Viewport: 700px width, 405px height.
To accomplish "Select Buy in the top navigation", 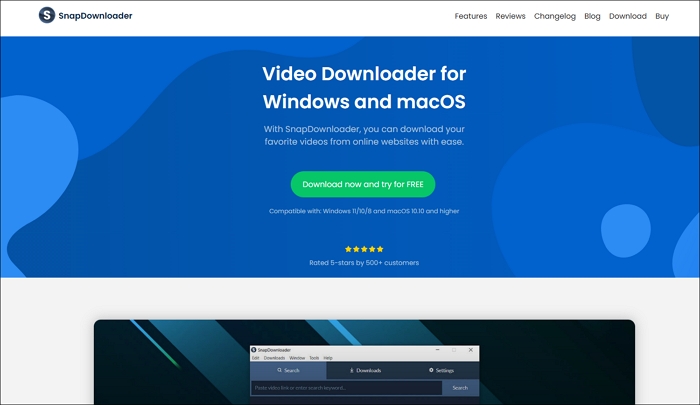I will point(662,16).
